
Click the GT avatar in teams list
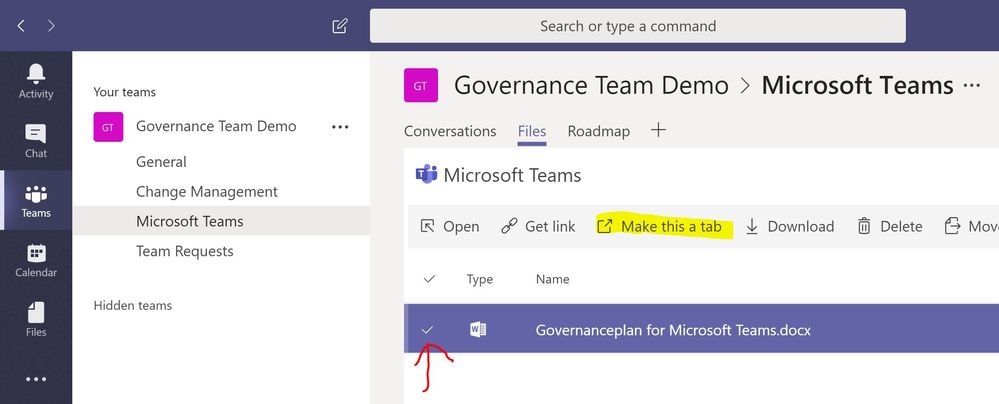(108, 127)
